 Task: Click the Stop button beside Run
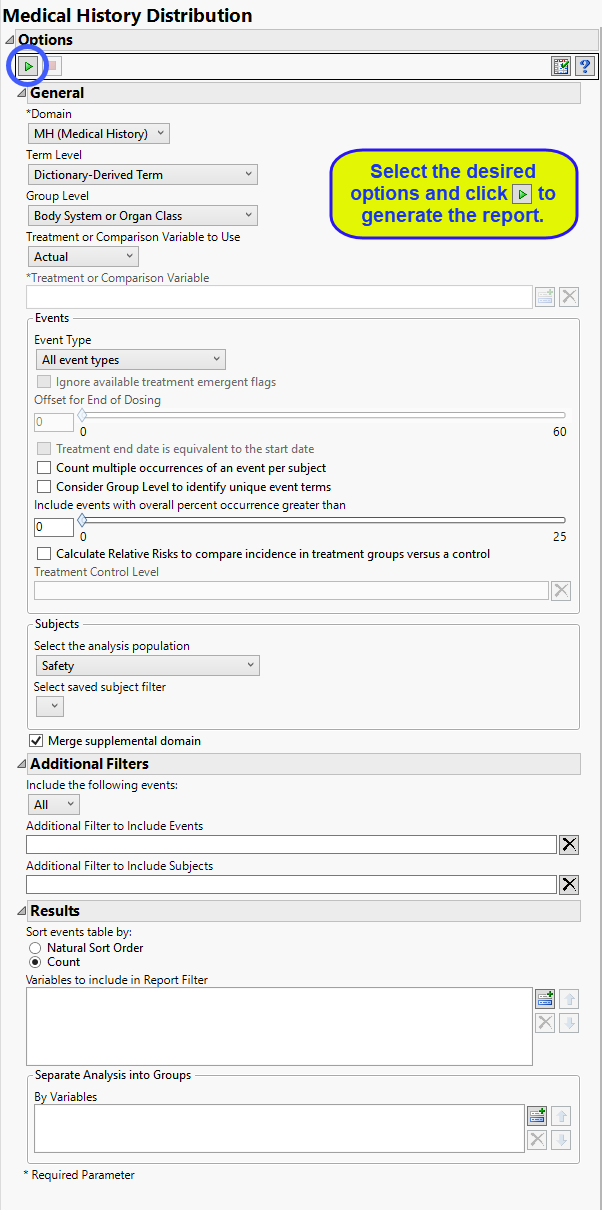tap(53, 66)
